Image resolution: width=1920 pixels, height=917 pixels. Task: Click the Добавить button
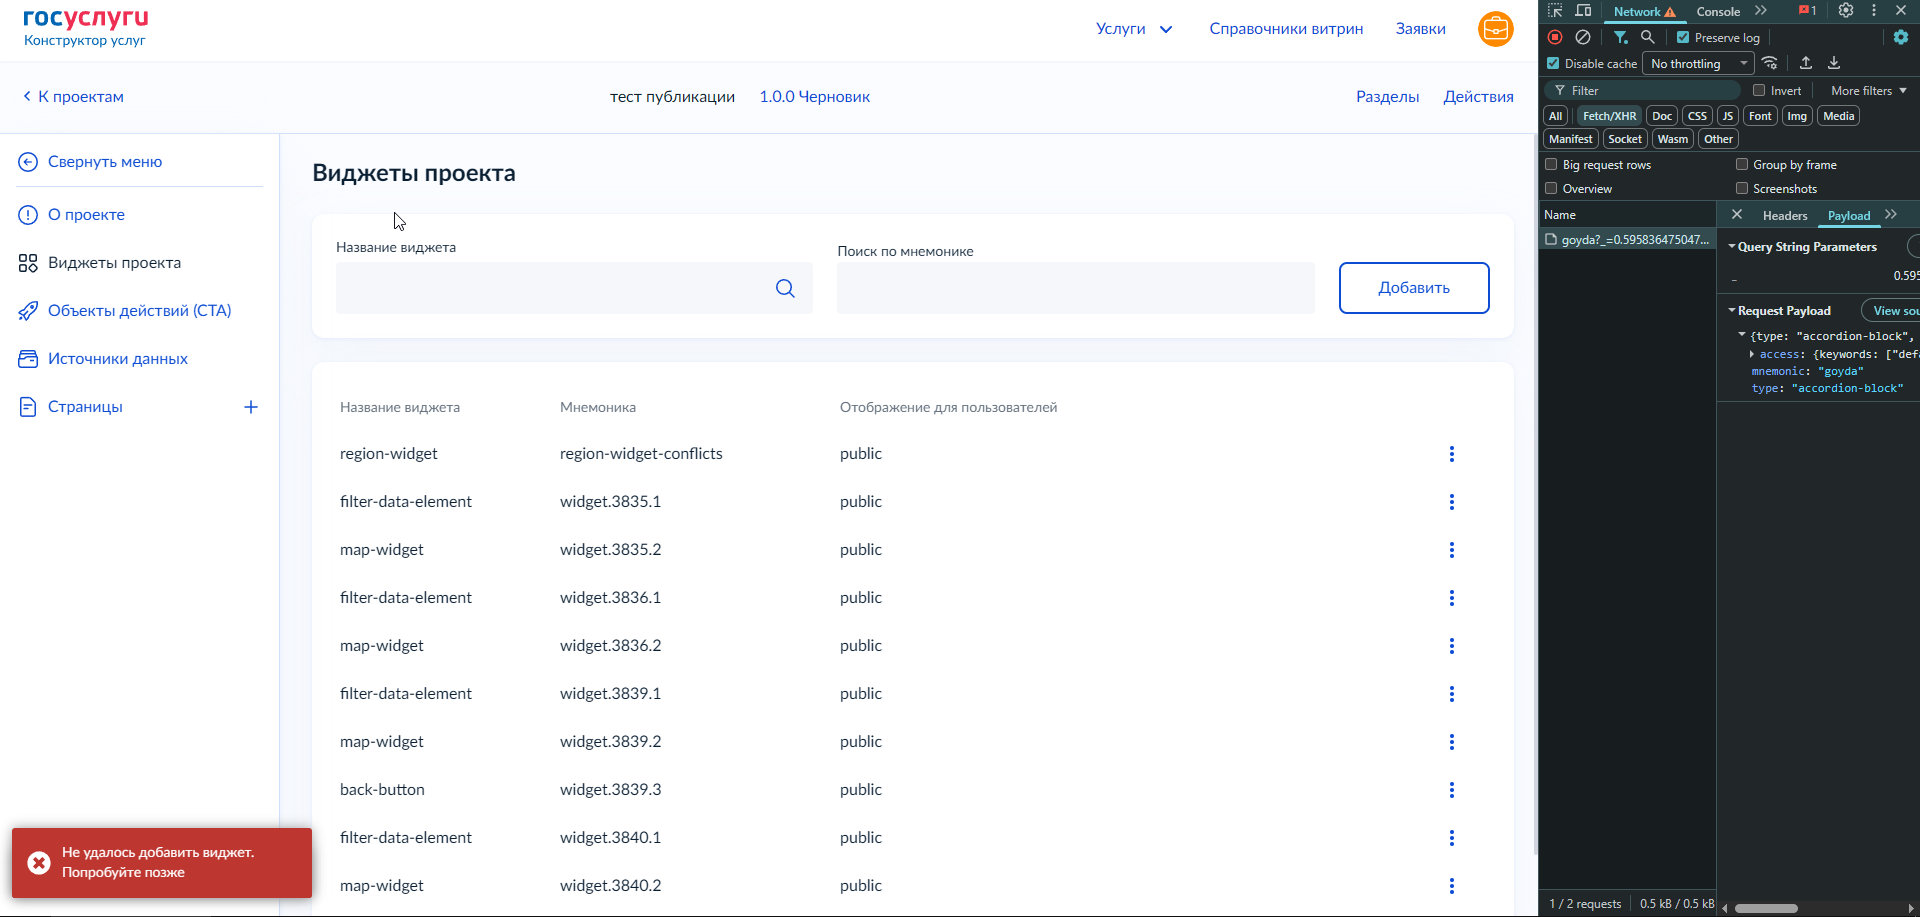click(1414, 288)
